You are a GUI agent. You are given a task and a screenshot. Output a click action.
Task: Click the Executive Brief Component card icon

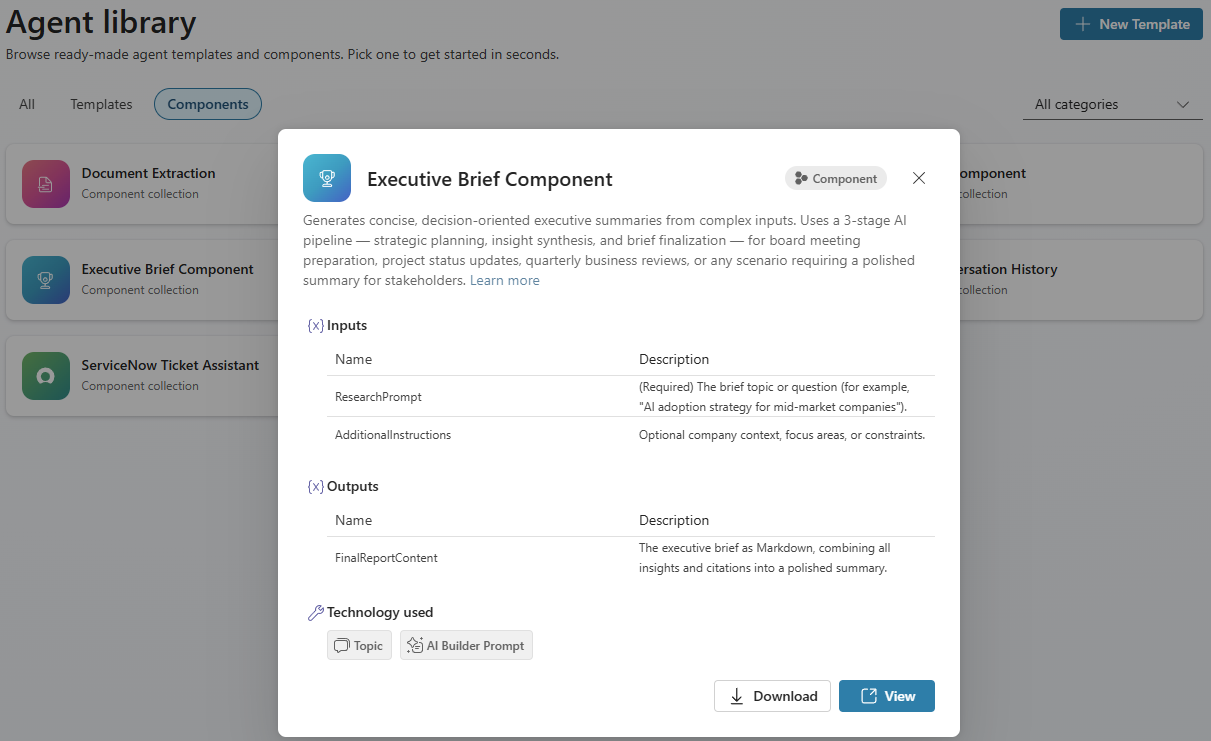(x=46, y=280)
